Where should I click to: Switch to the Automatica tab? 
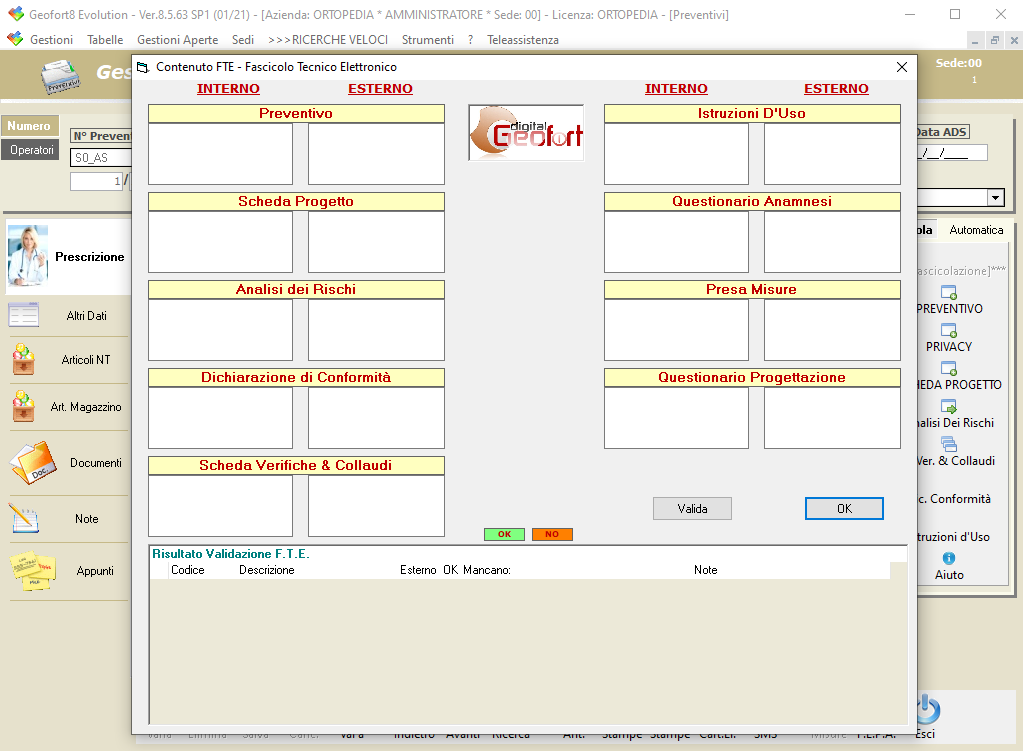tap(976, 230)
